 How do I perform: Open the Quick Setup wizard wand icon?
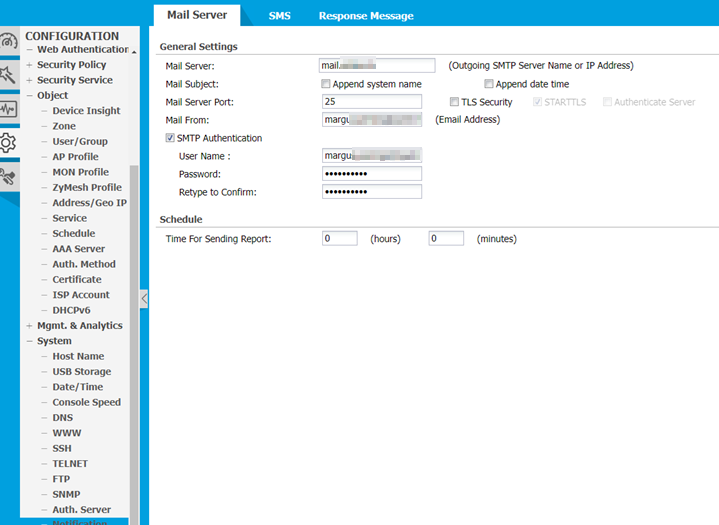pyautogui.click(x=9, y=75)
